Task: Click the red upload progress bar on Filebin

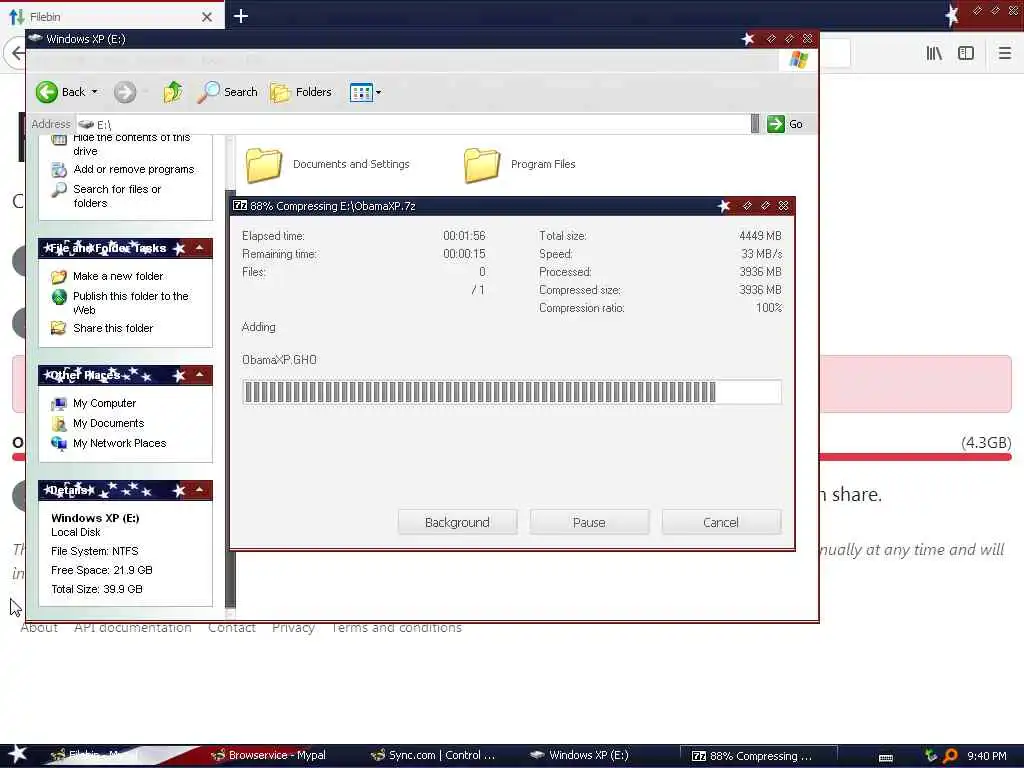Action: (x=915, y=457)
